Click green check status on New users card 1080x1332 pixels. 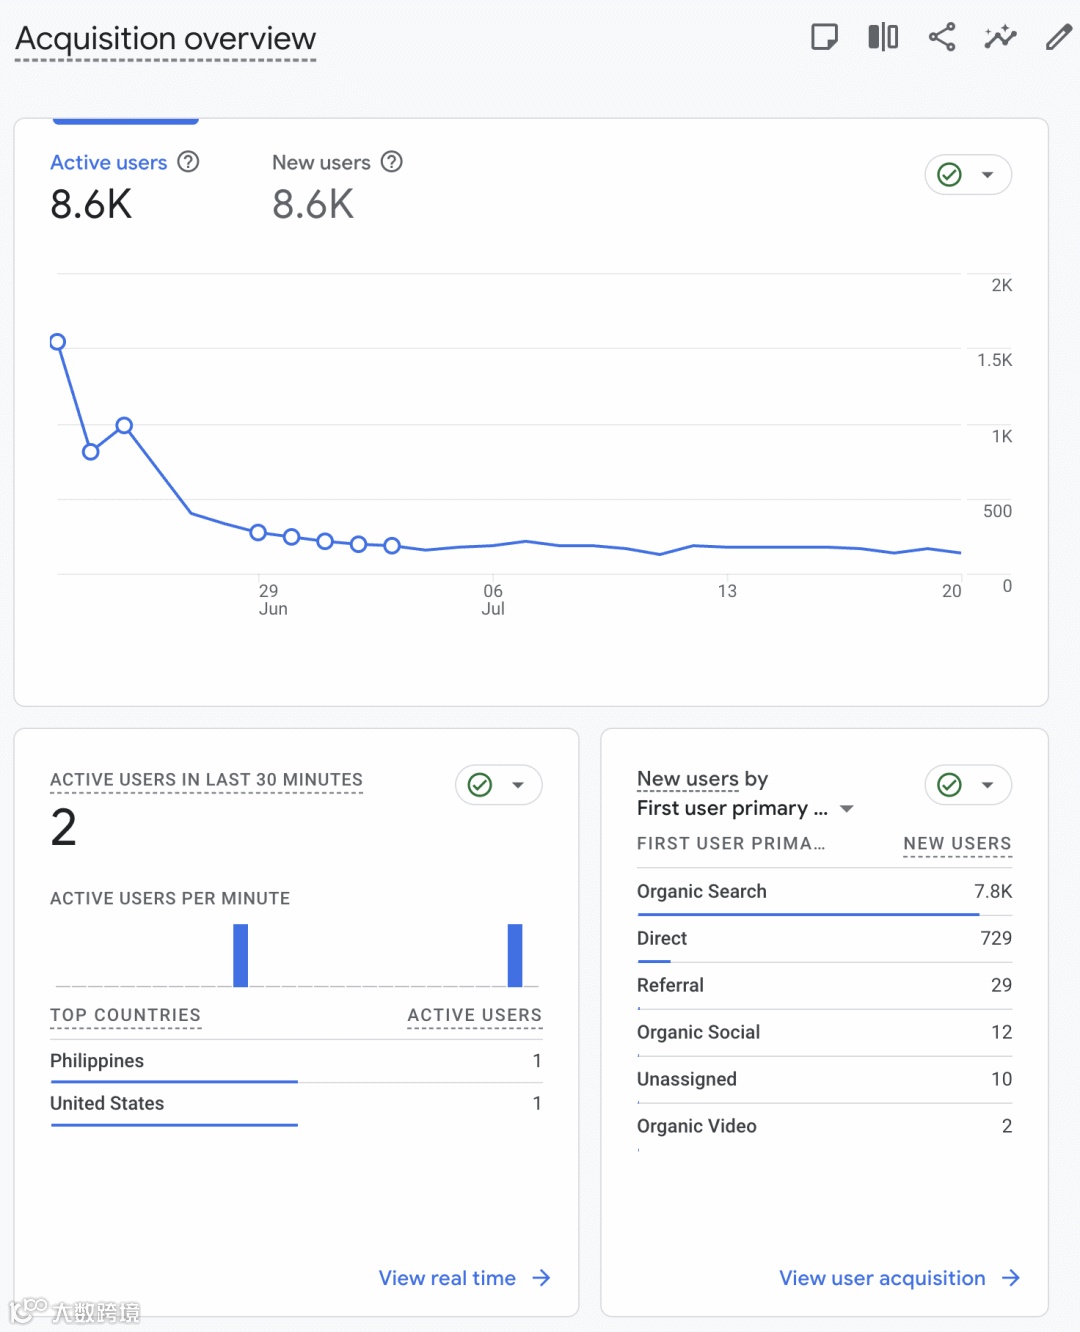[x=950, y=785]
